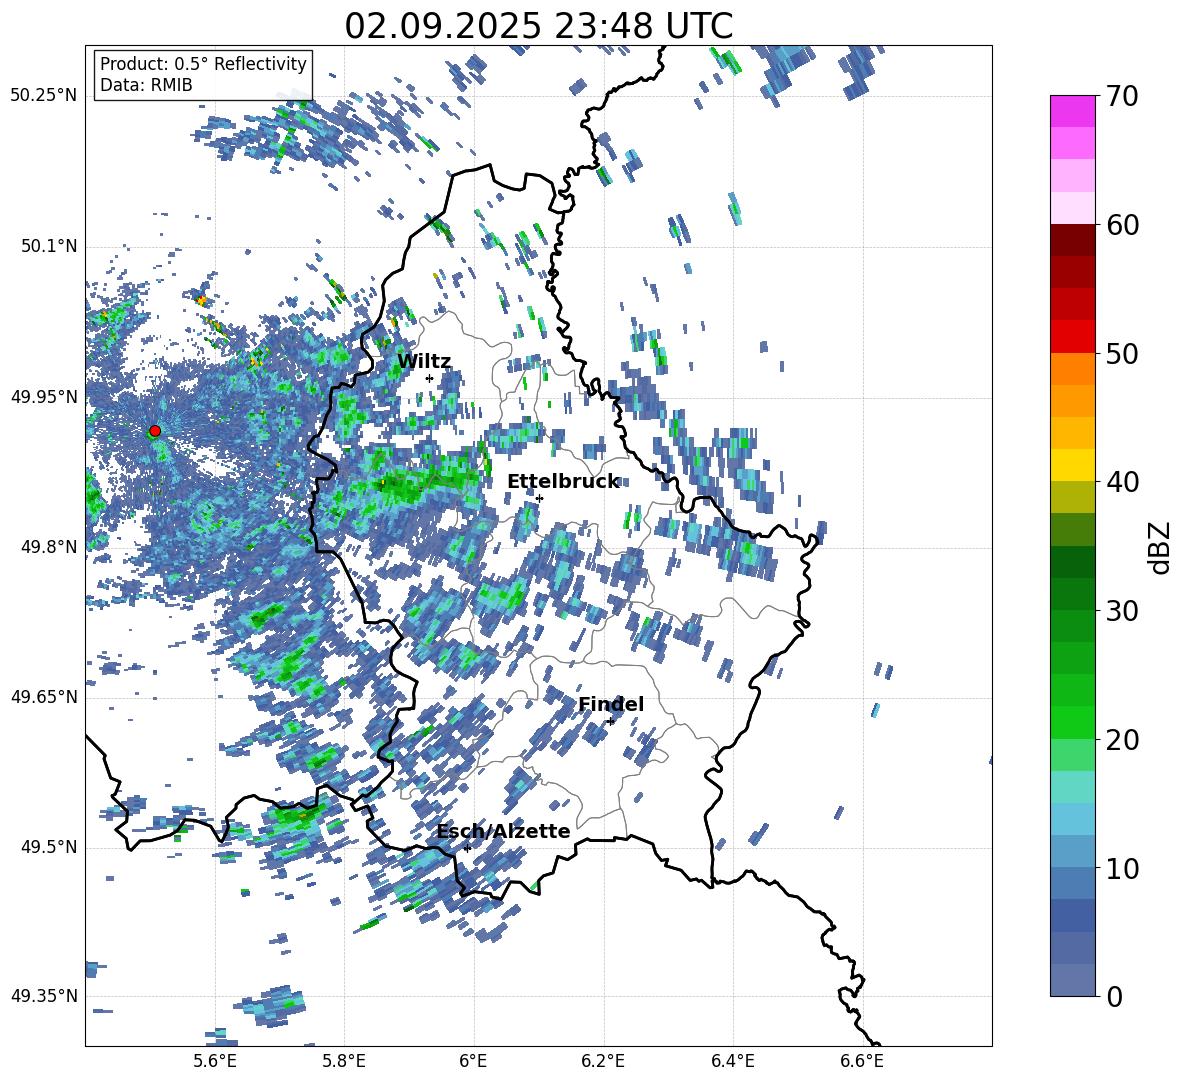Click the 5.6°E longitude label
1184x1081 pixels.
pos(214,1061)
